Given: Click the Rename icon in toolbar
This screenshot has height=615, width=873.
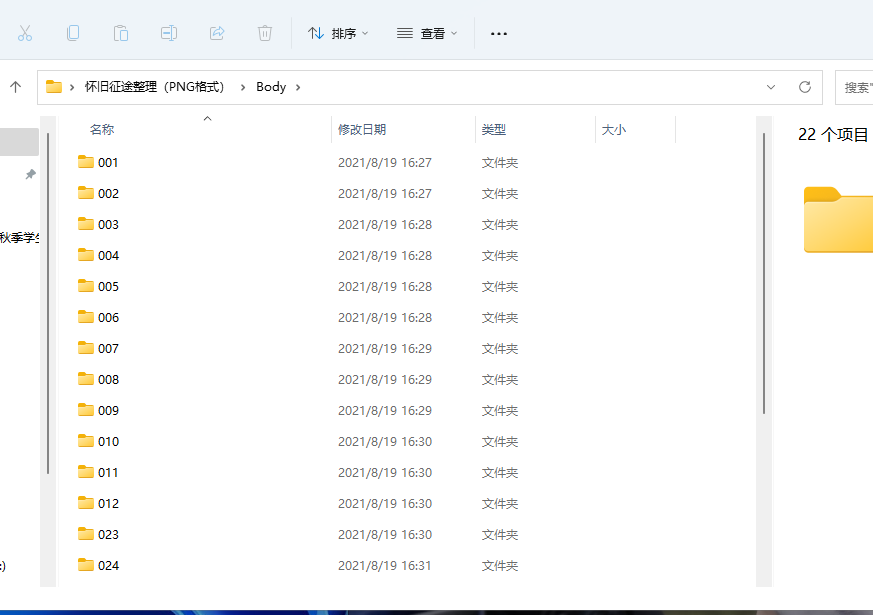Looking at the screenshot, I should (169, 33).
